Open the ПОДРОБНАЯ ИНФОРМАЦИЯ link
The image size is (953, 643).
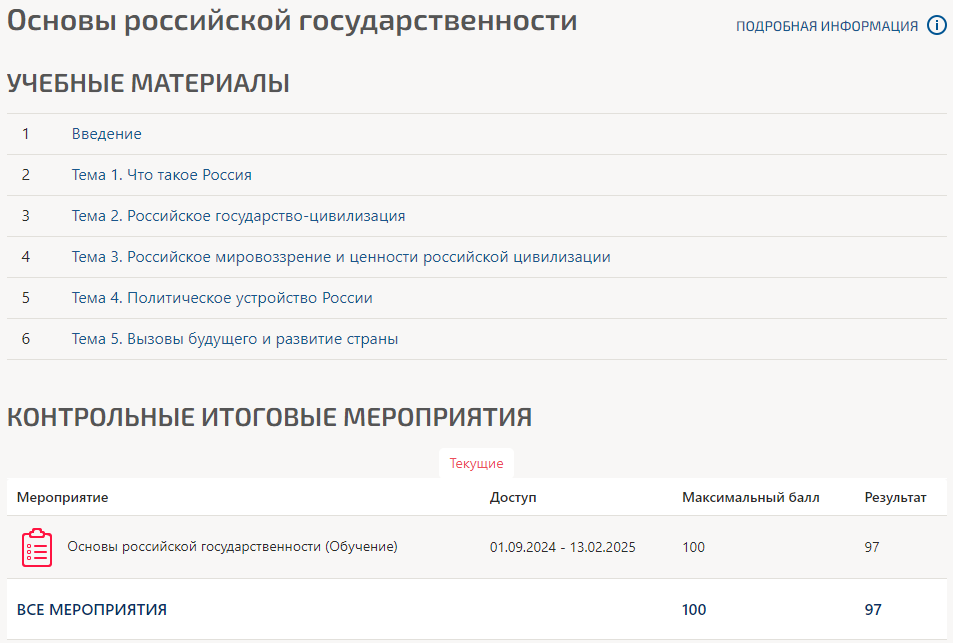[826, 27]
